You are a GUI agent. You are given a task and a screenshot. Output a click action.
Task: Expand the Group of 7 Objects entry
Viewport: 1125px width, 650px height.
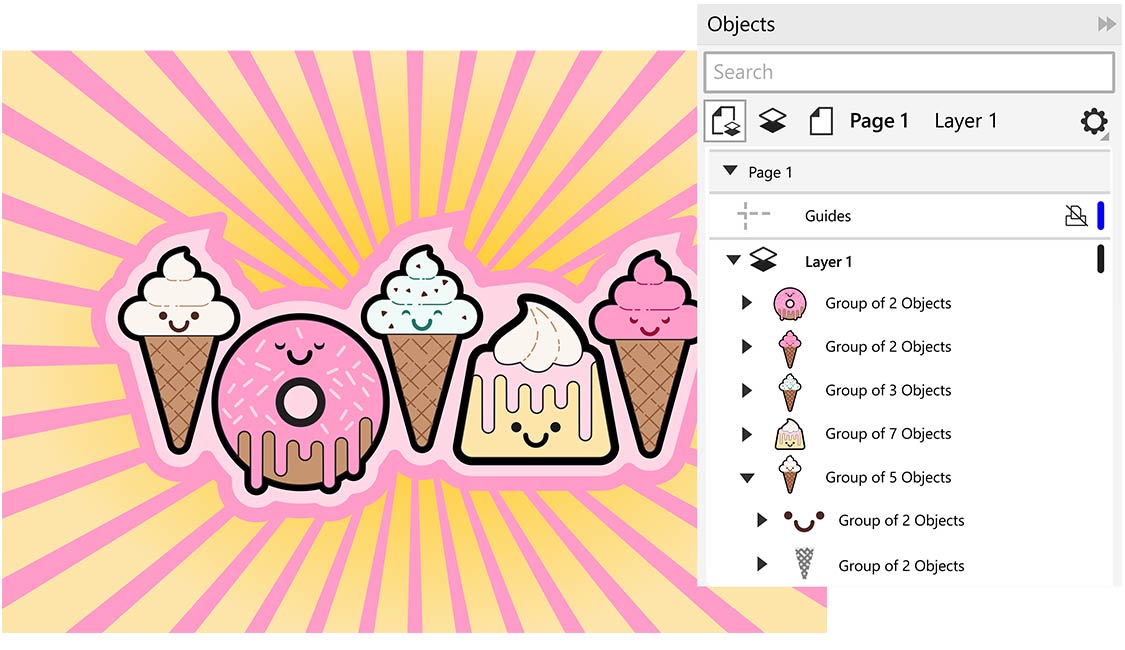click(x=747, y=433)
